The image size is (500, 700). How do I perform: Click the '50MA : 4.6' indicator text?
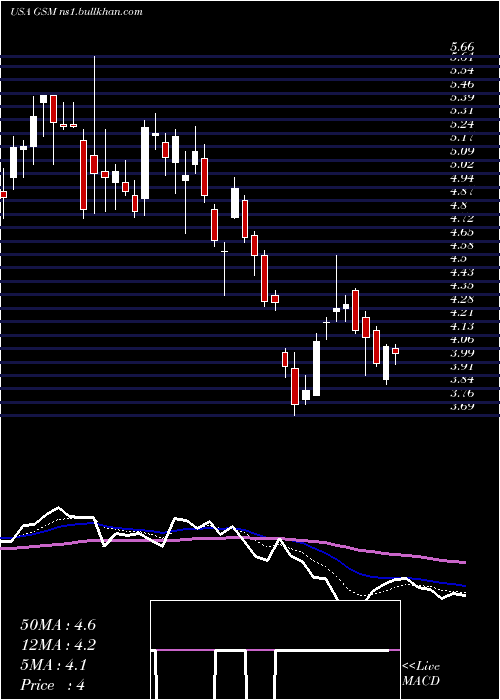pos(58,625)
